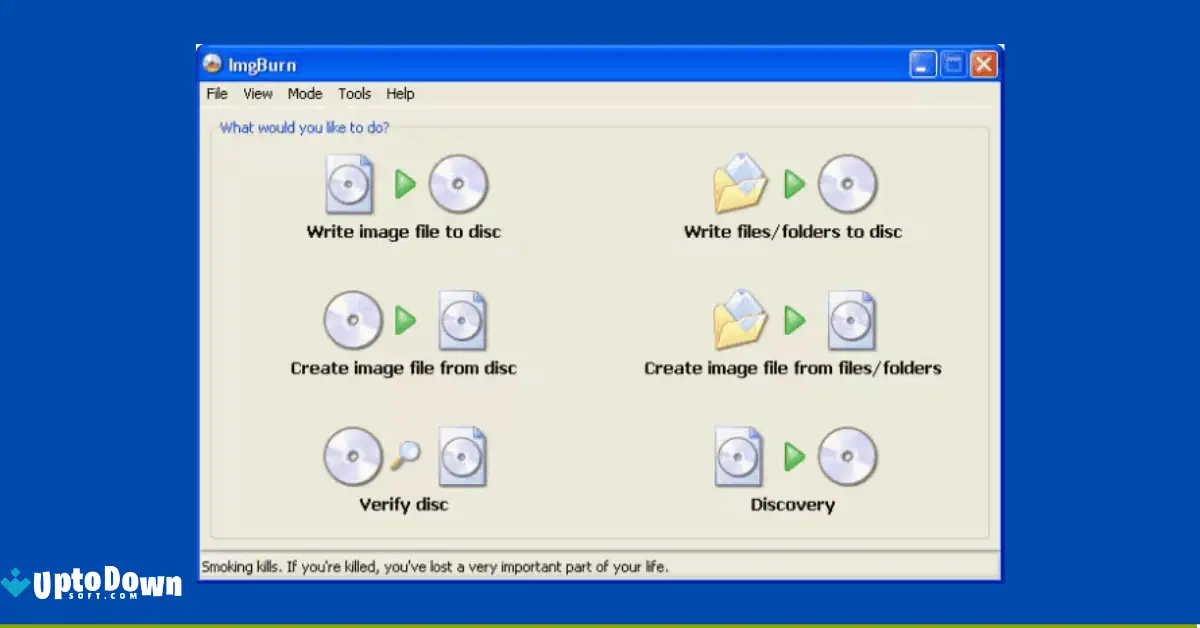This screenshot has height=628, width=1200.
Task: Open the Mode menu
Action: (304, 94)
